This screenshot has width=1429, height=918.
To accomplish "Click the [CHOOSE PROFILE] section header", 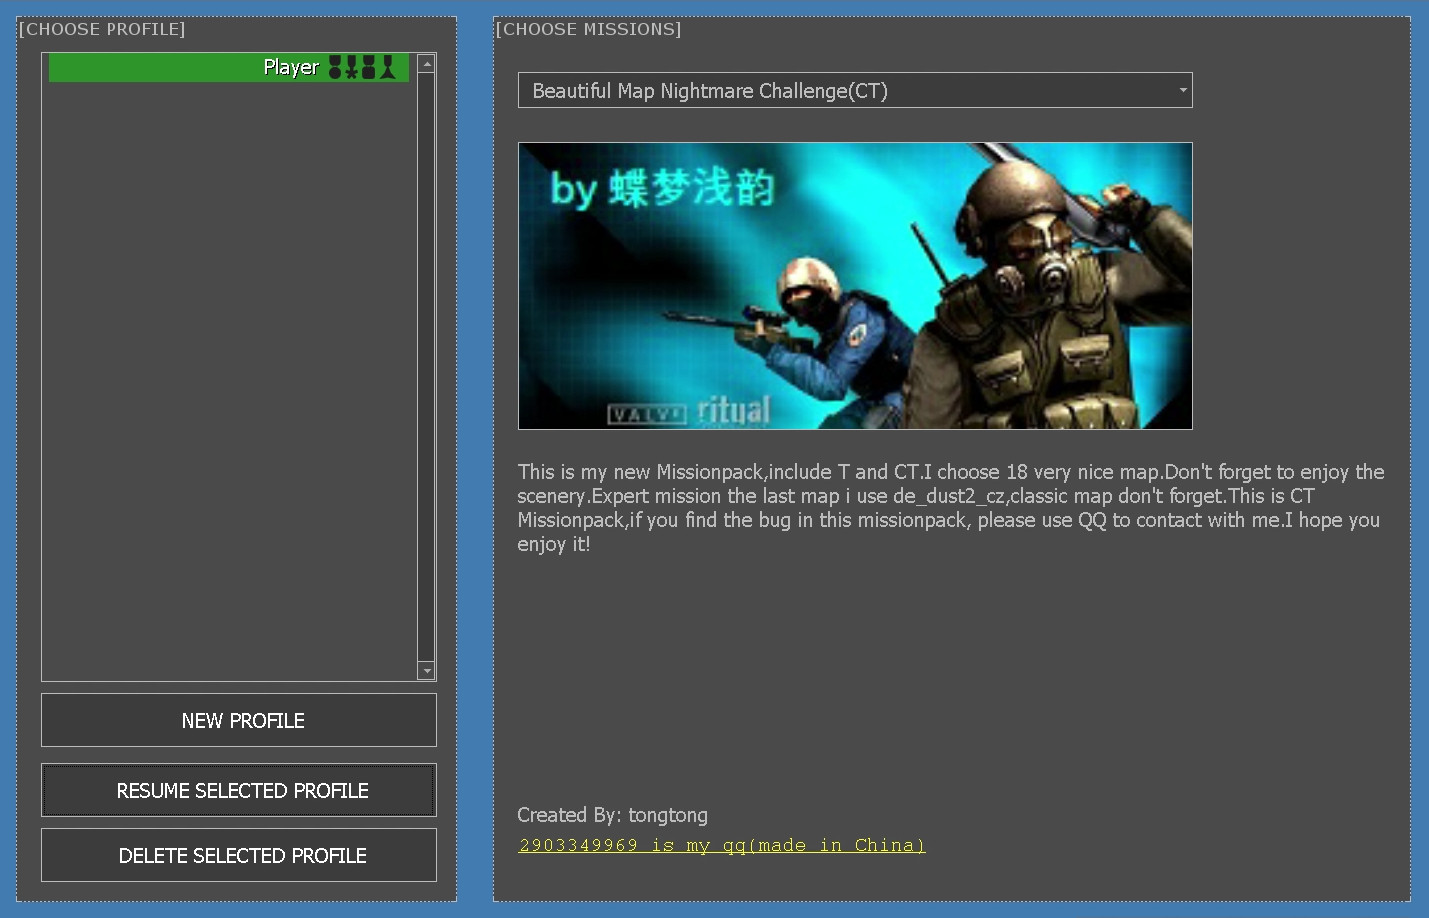I will pyautogui.click(x=102, y=29).
